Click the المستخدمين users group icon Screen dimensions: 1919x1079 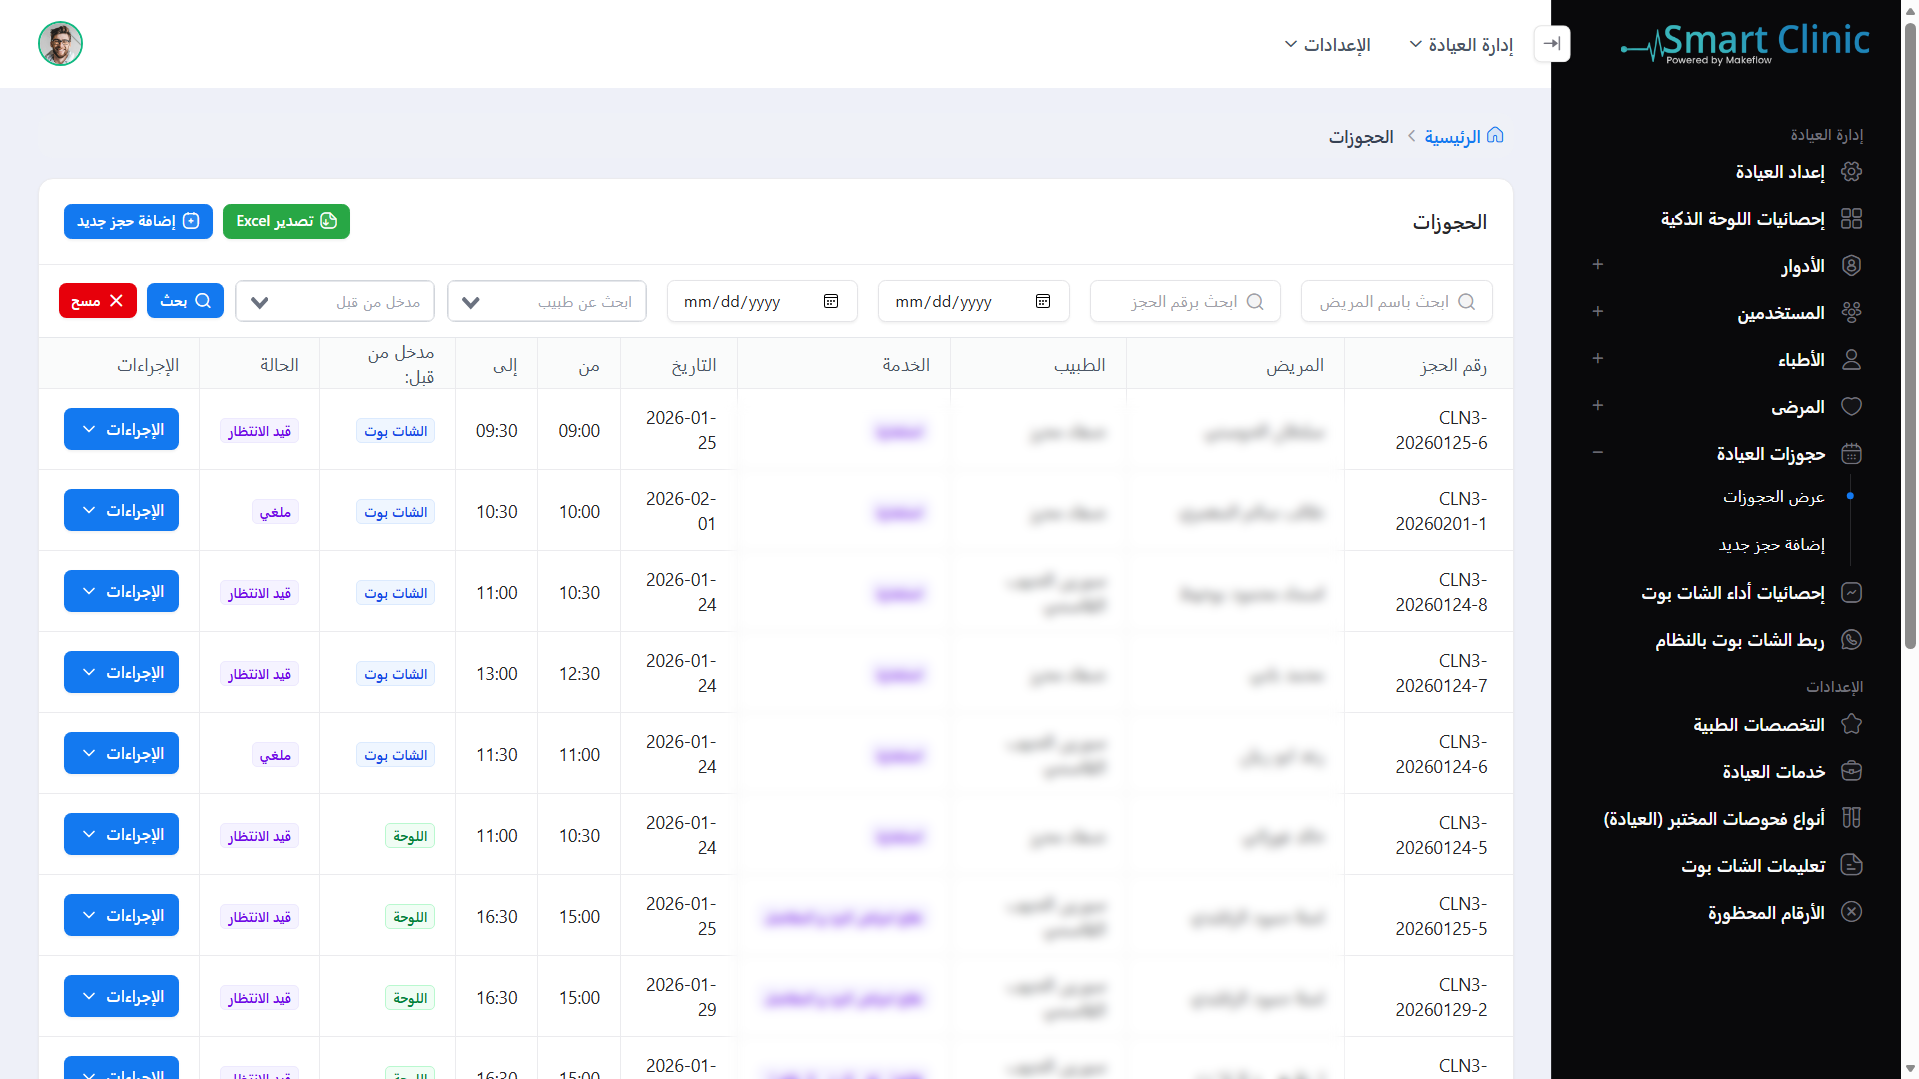click(x=1851, y=313)
